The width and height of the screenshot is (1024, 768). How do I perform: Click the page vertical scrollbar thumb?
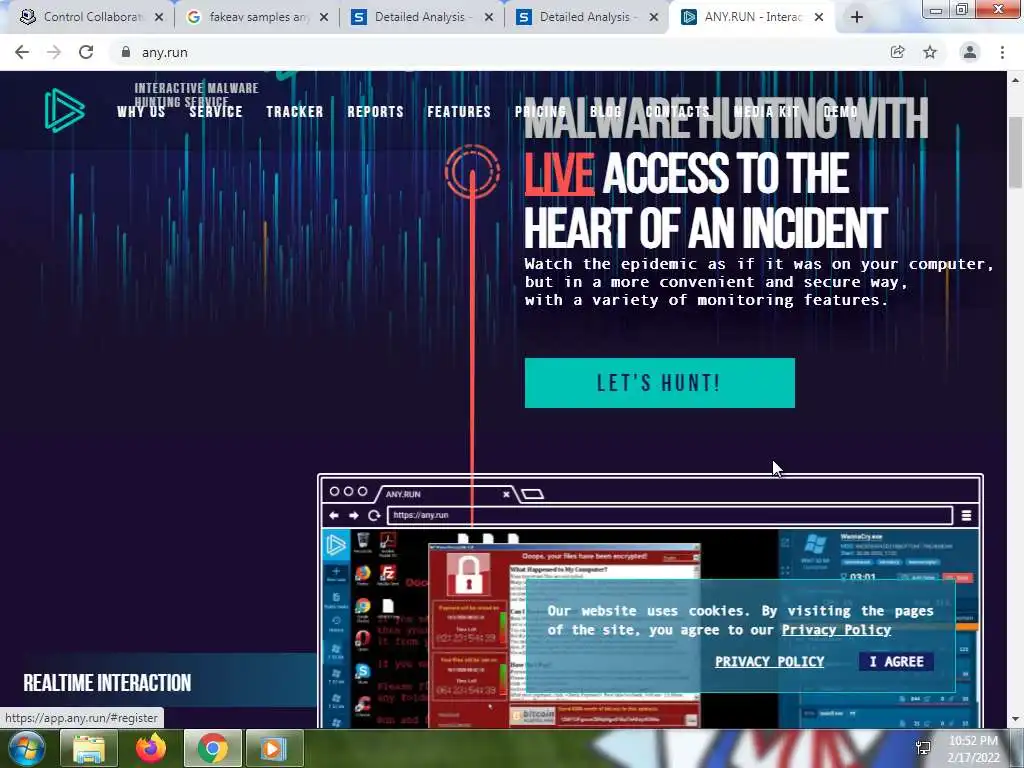[1015, 152]
